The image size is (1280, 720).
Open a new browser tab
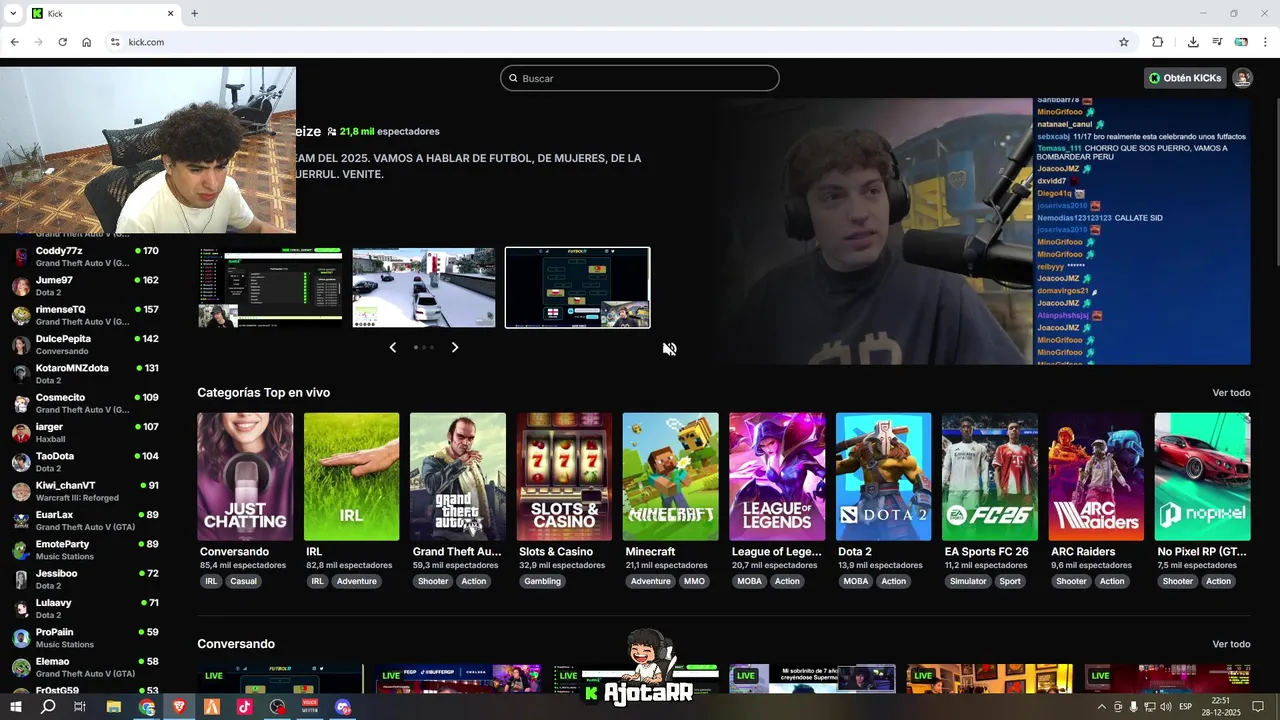coord(194,14)
